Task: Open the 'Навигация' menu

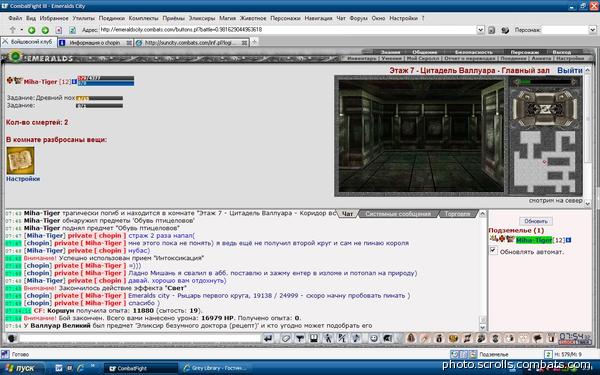Action: click(x=318, y=18)
